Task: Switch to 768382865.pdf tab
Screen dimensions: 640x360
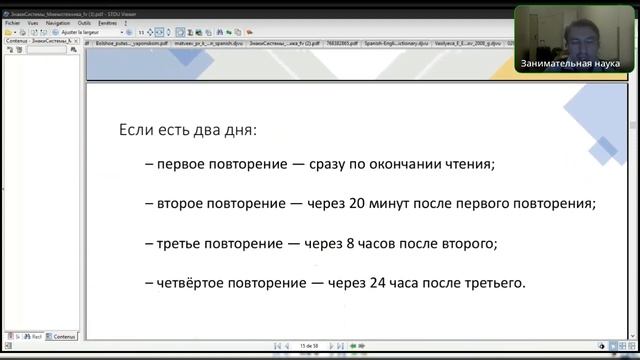Action: click(x=342, y=43)
